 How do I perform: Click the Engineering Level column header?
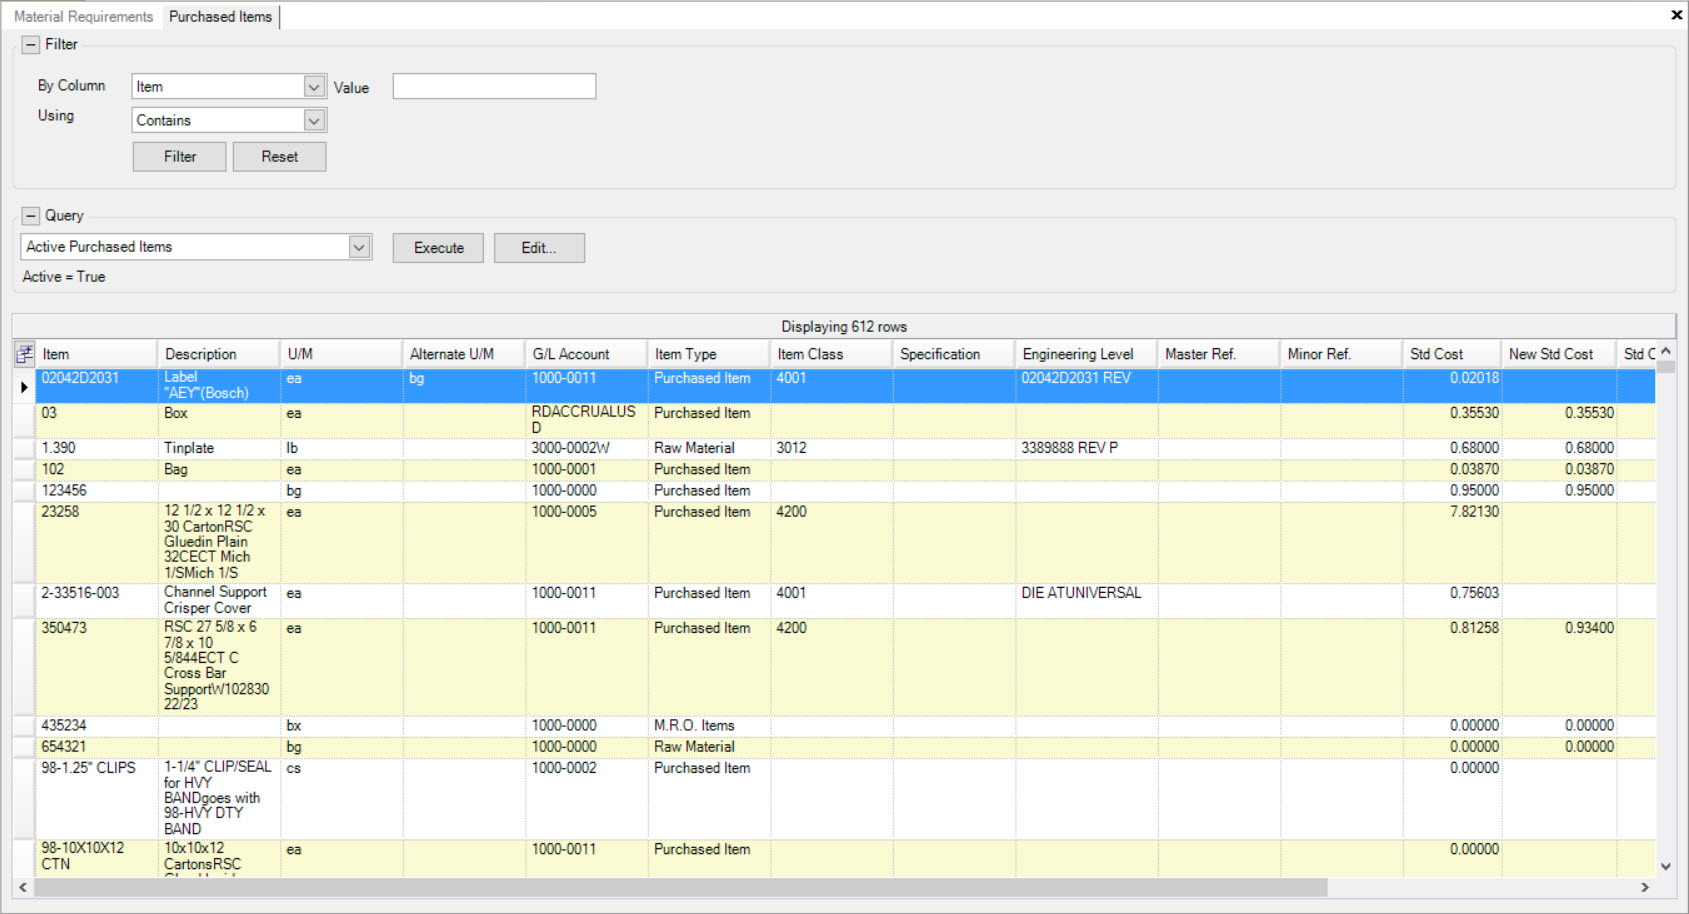click(x=1086, y=354)
